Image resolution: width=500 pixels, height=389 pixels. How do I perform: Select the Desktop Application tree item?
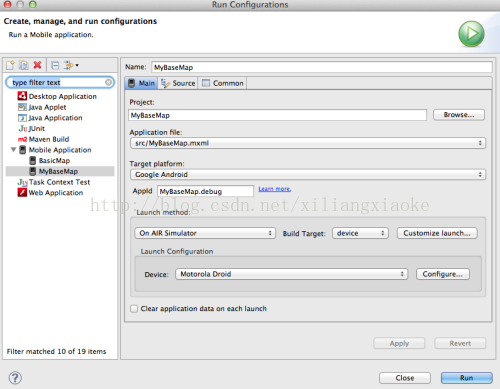pos(57,96)
